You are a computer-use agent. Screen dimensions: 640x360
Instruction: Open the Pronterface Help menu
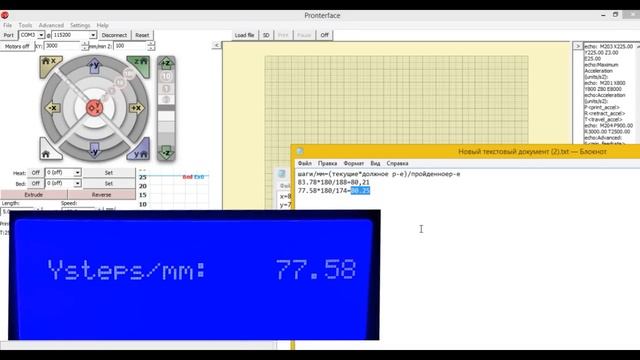click(x=102, y=25)
